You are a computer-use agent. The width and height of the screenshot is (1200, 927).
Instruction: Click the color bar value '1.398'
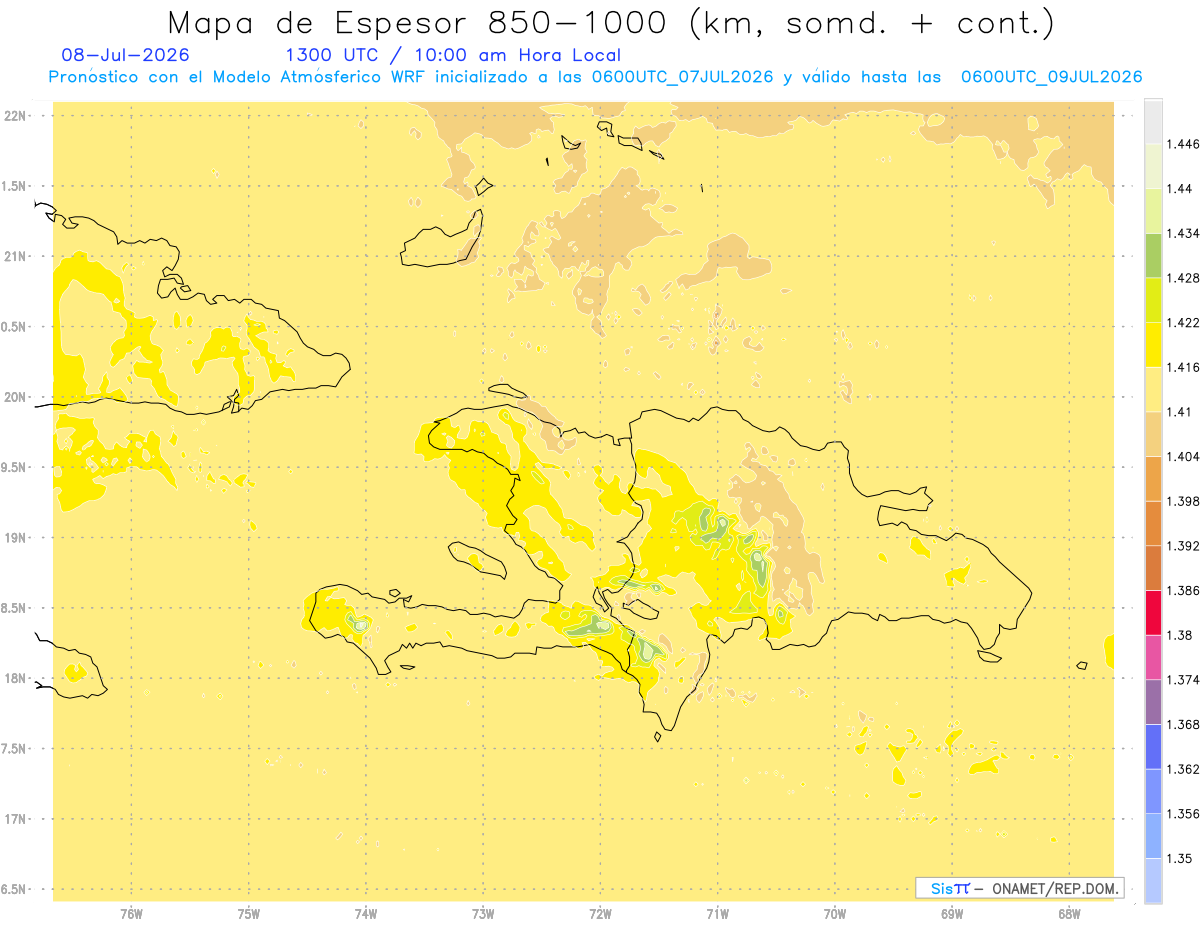click(1183, 501)
